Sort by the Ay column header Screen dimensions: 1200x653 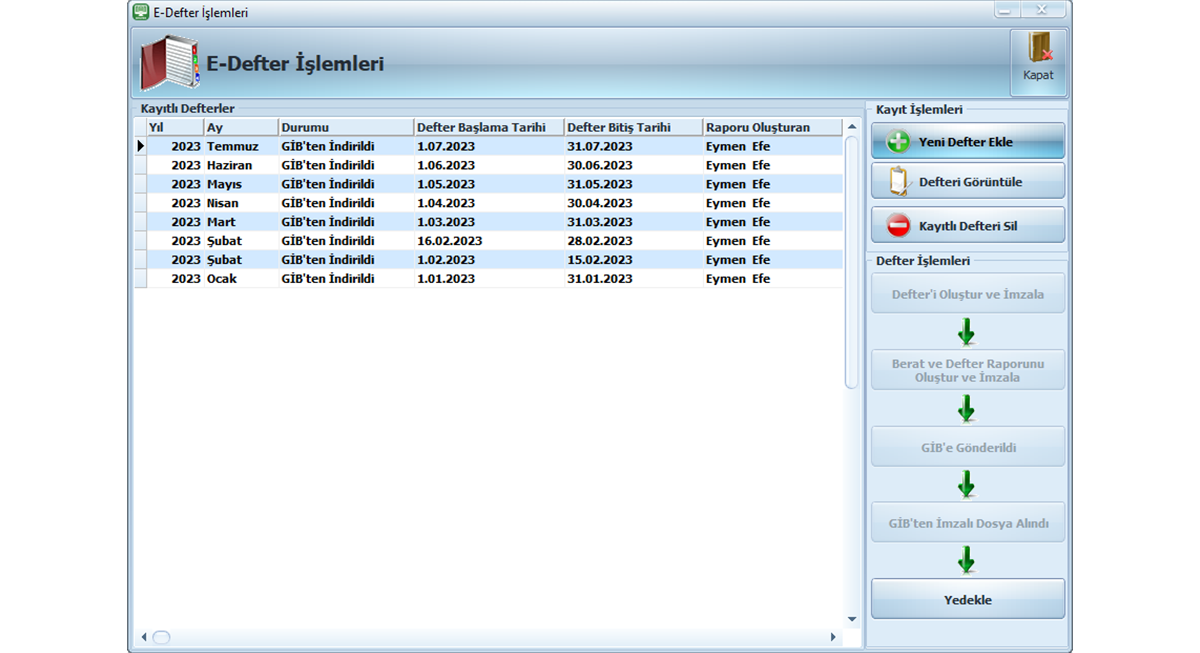[x=240, y=127]
